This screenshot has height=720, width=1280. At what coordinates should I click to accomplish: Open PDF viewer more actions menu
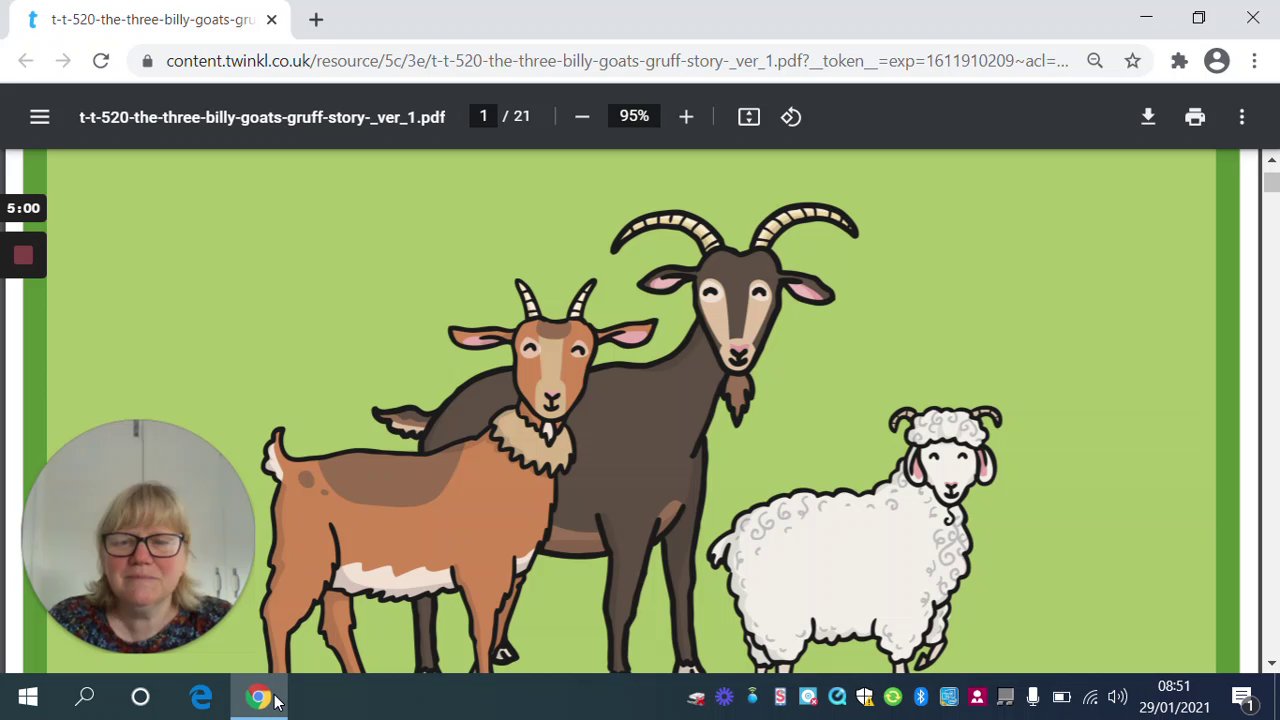[1242, 117]
